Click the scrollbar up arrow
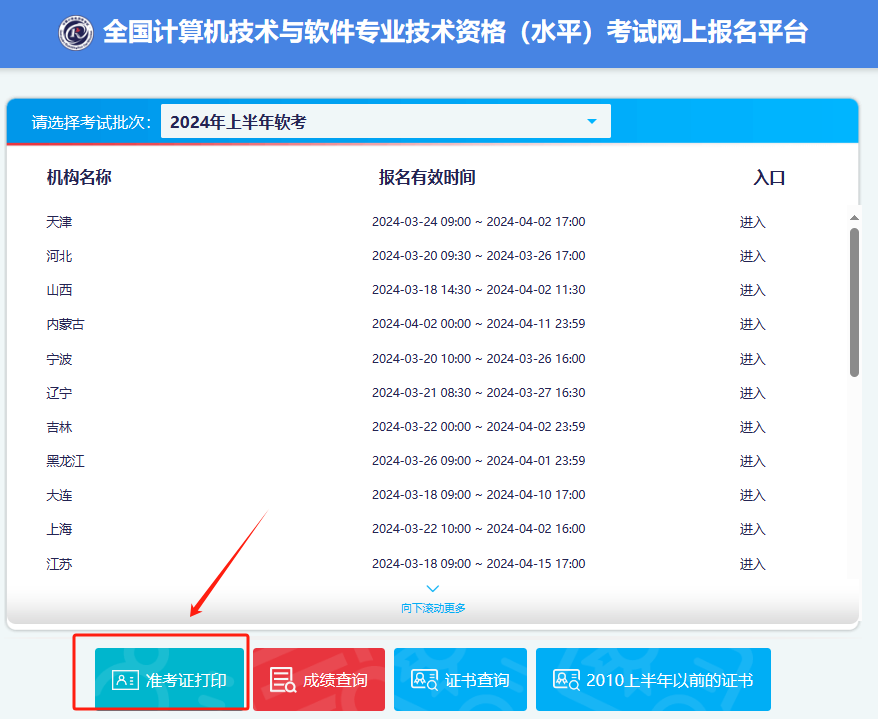 click(x=854, y=215)
